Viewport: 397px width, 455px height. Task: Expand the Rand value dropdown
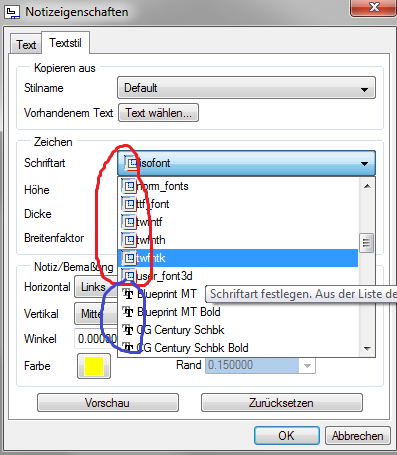[307, 365]
